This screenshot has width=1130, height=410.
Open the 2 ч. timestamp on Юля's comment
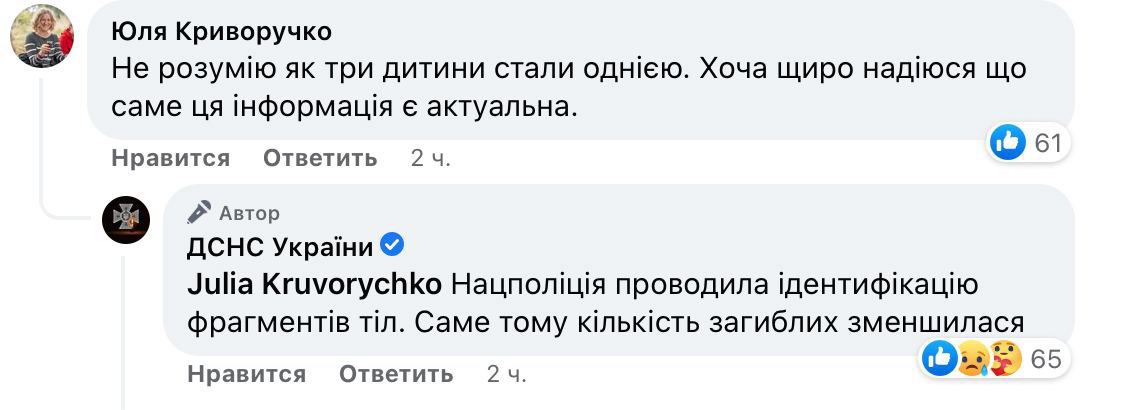(430, 158)
